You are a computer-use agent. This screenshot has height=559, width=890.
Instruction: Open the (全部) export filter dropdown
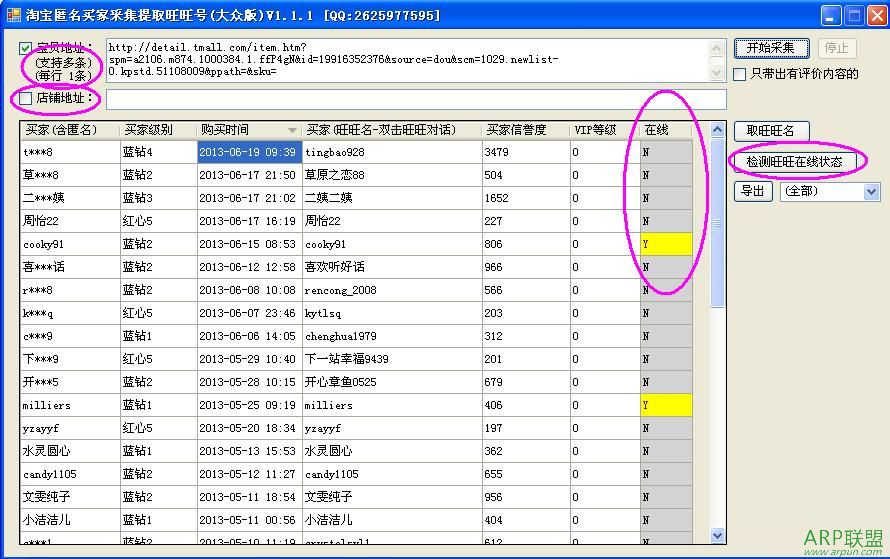pos(870,191)
